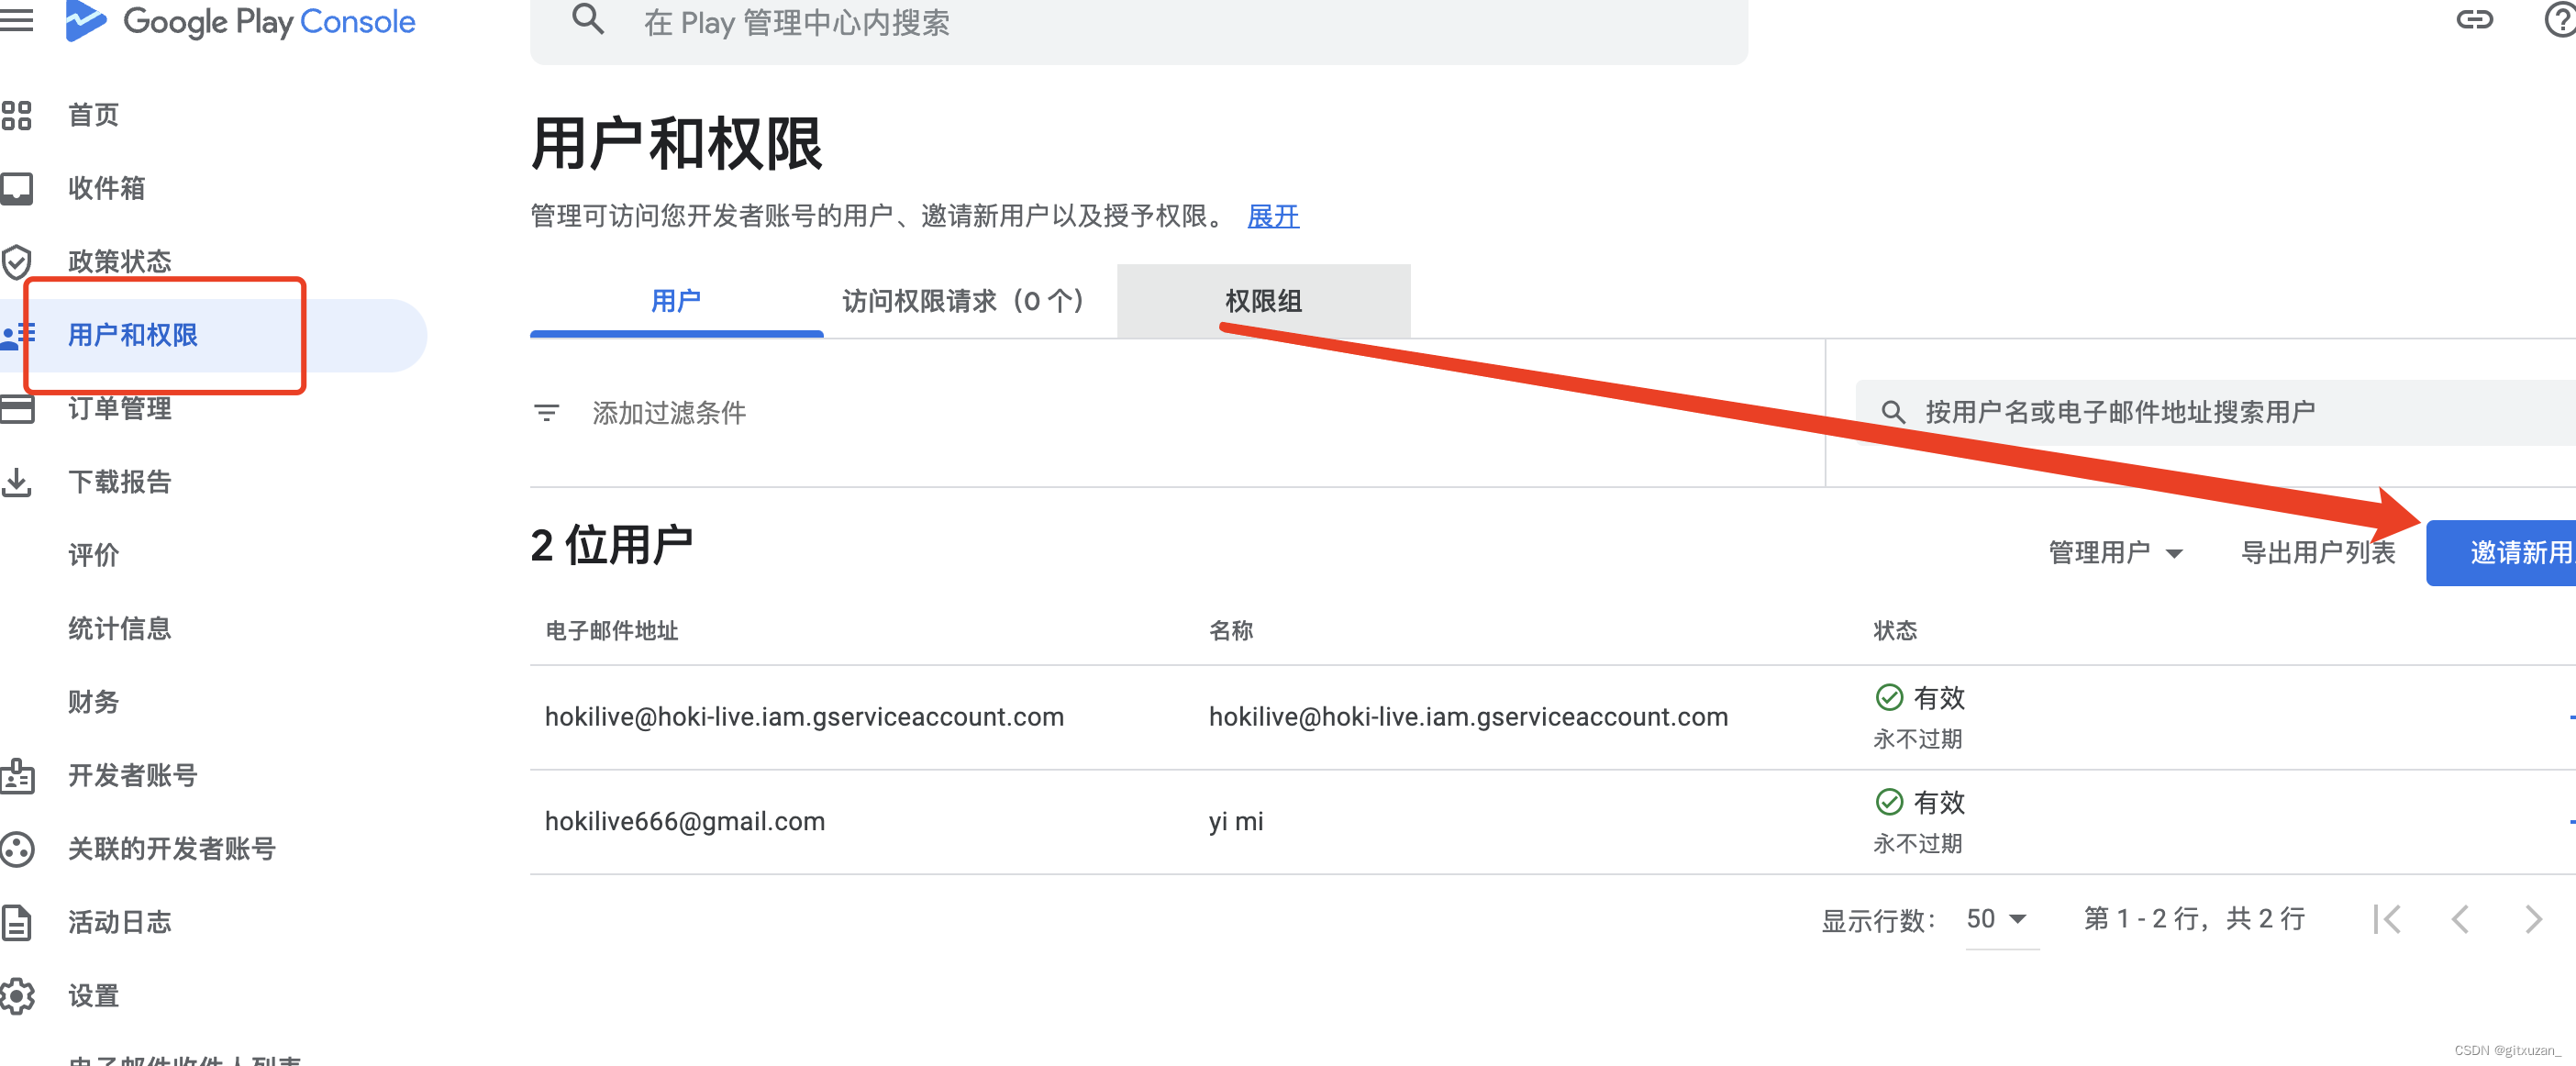This screenshot has height=1066, width=2576.
Task: Open 评价 under download reports
Action: click(x=94, y=555)
